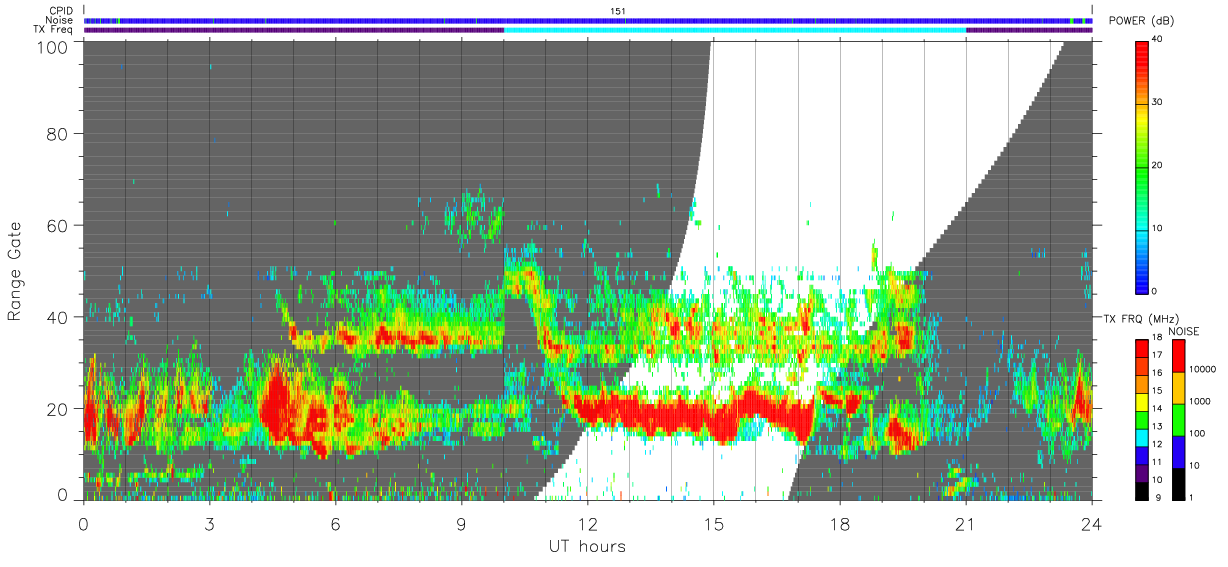Click the 10000 tick on NOISE legend
This screenshot has width=1228, height=567.
(x=1203, y=369)
